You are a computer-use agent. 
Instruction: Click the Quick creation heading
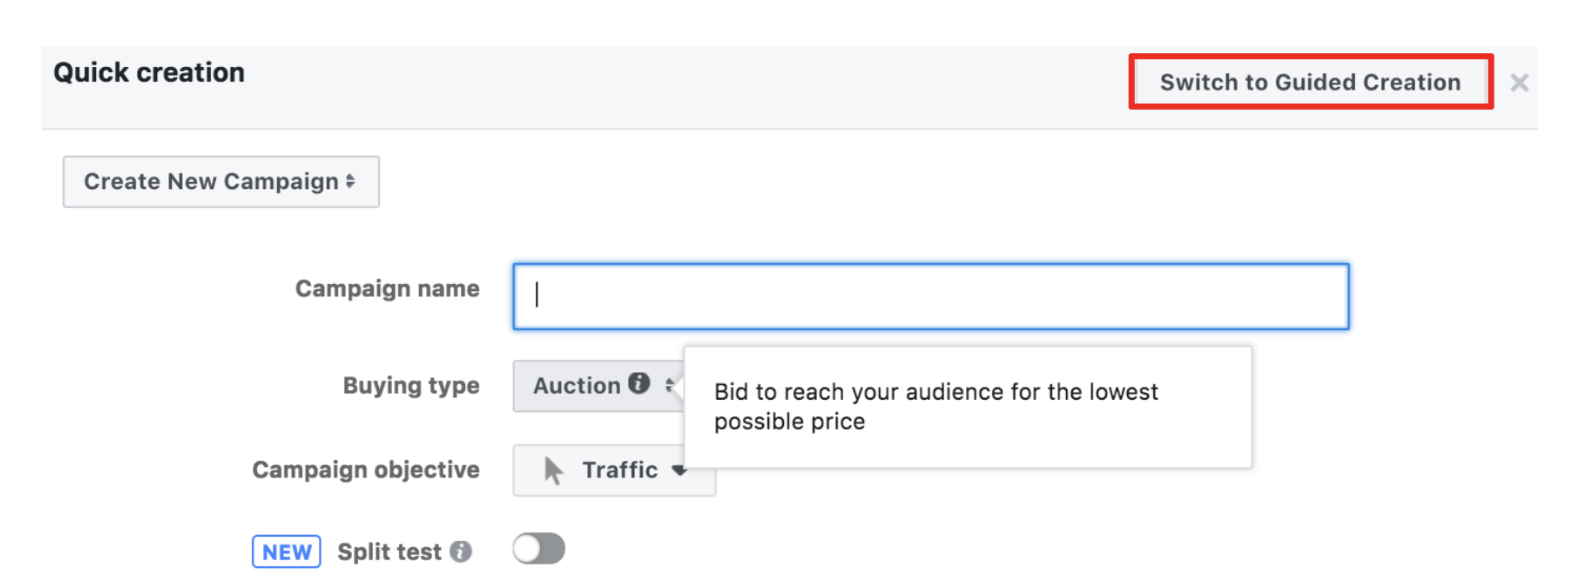(x=149, y=73)
